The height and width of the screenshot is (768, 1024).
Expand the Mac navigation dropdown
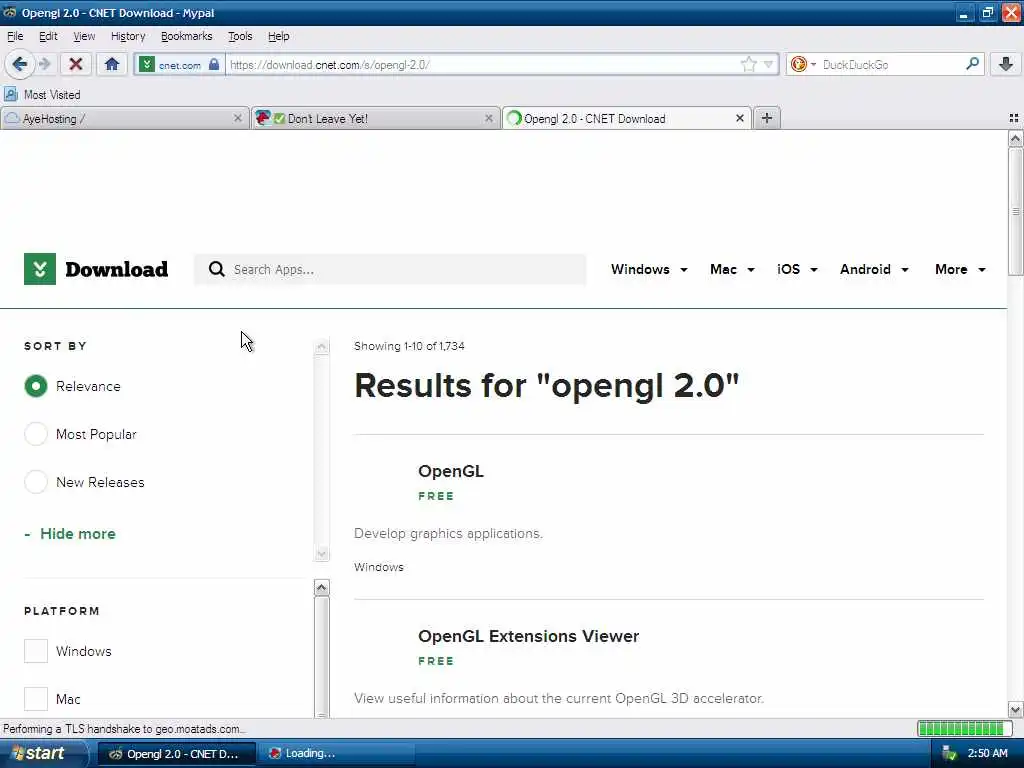coord(732,269)
